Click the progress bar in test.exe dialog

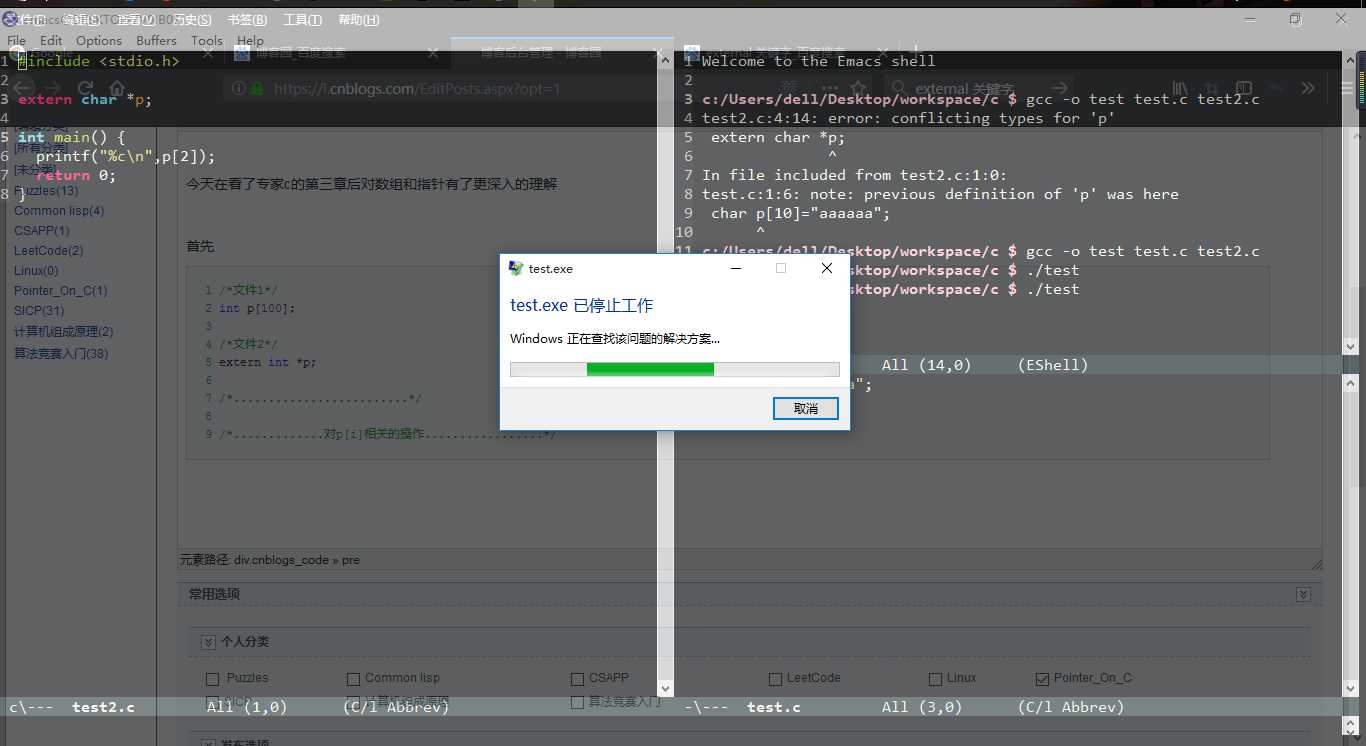(x=675, y=369)
